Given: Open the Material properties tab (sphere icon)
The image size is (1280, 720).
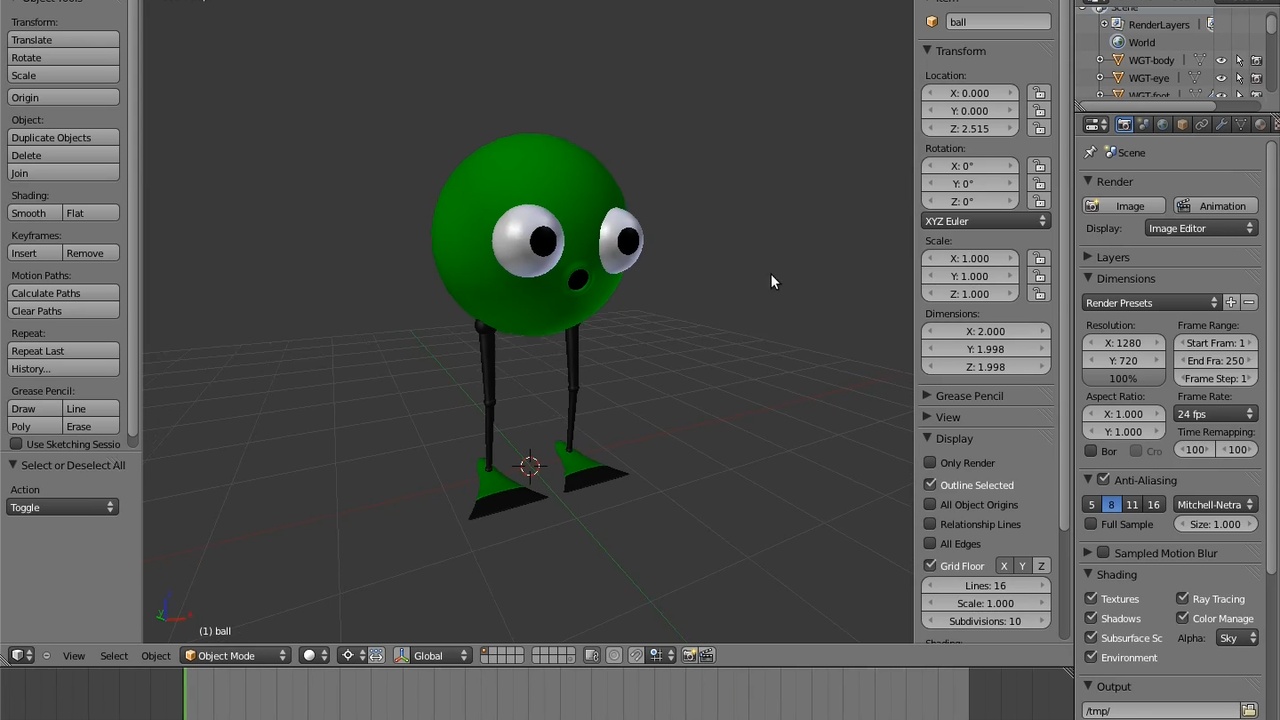Looking at the screenshot, I should click(1260, 125).
